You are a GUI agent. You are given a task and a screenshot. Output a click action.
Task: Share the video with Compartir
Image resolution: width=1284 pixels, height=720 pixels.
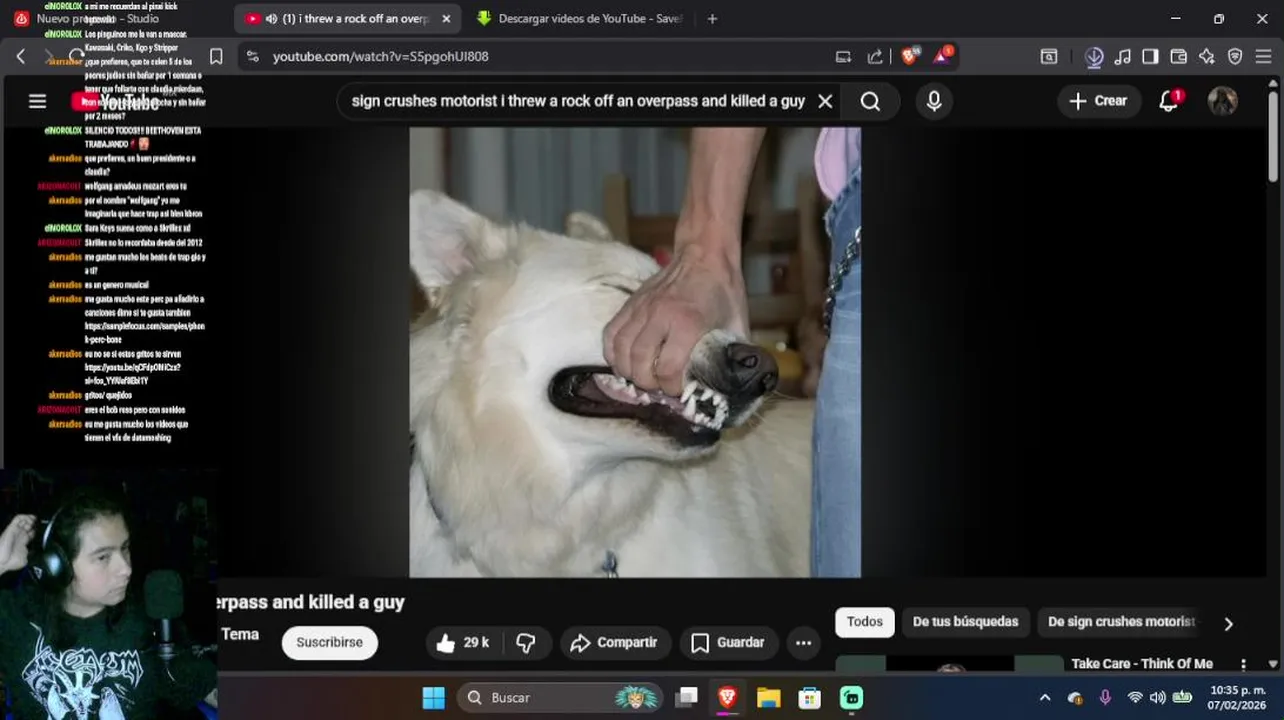(614, 643)
